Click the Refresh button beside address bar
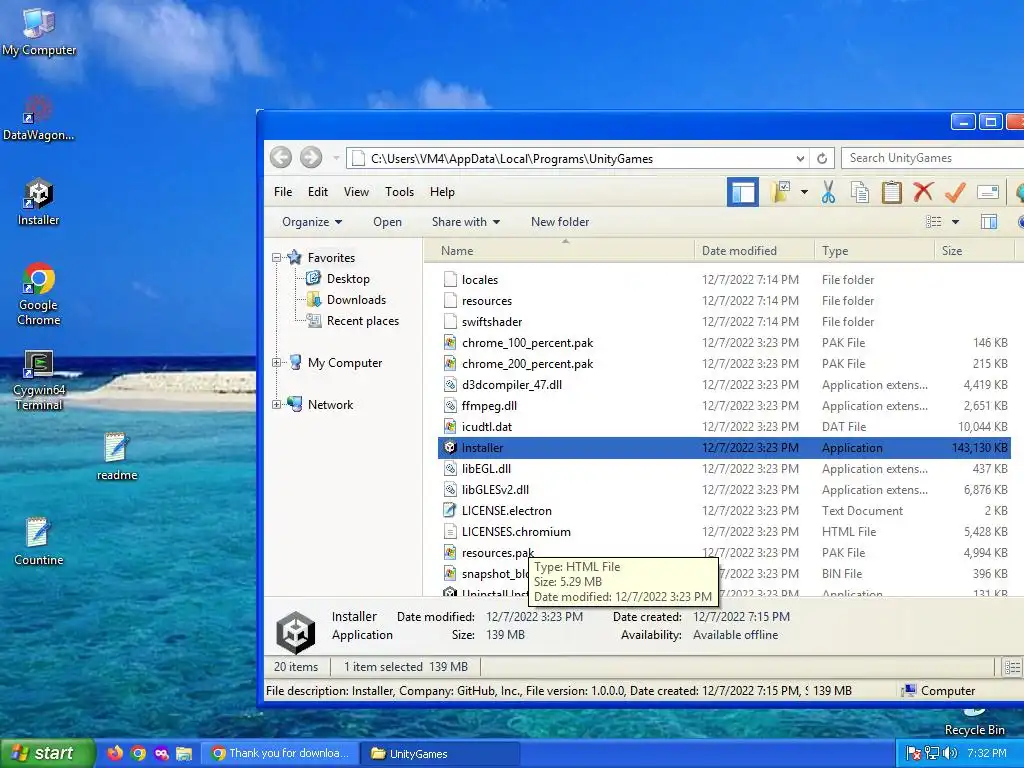This screenshot has height=768, width=1024. point(822,158)
